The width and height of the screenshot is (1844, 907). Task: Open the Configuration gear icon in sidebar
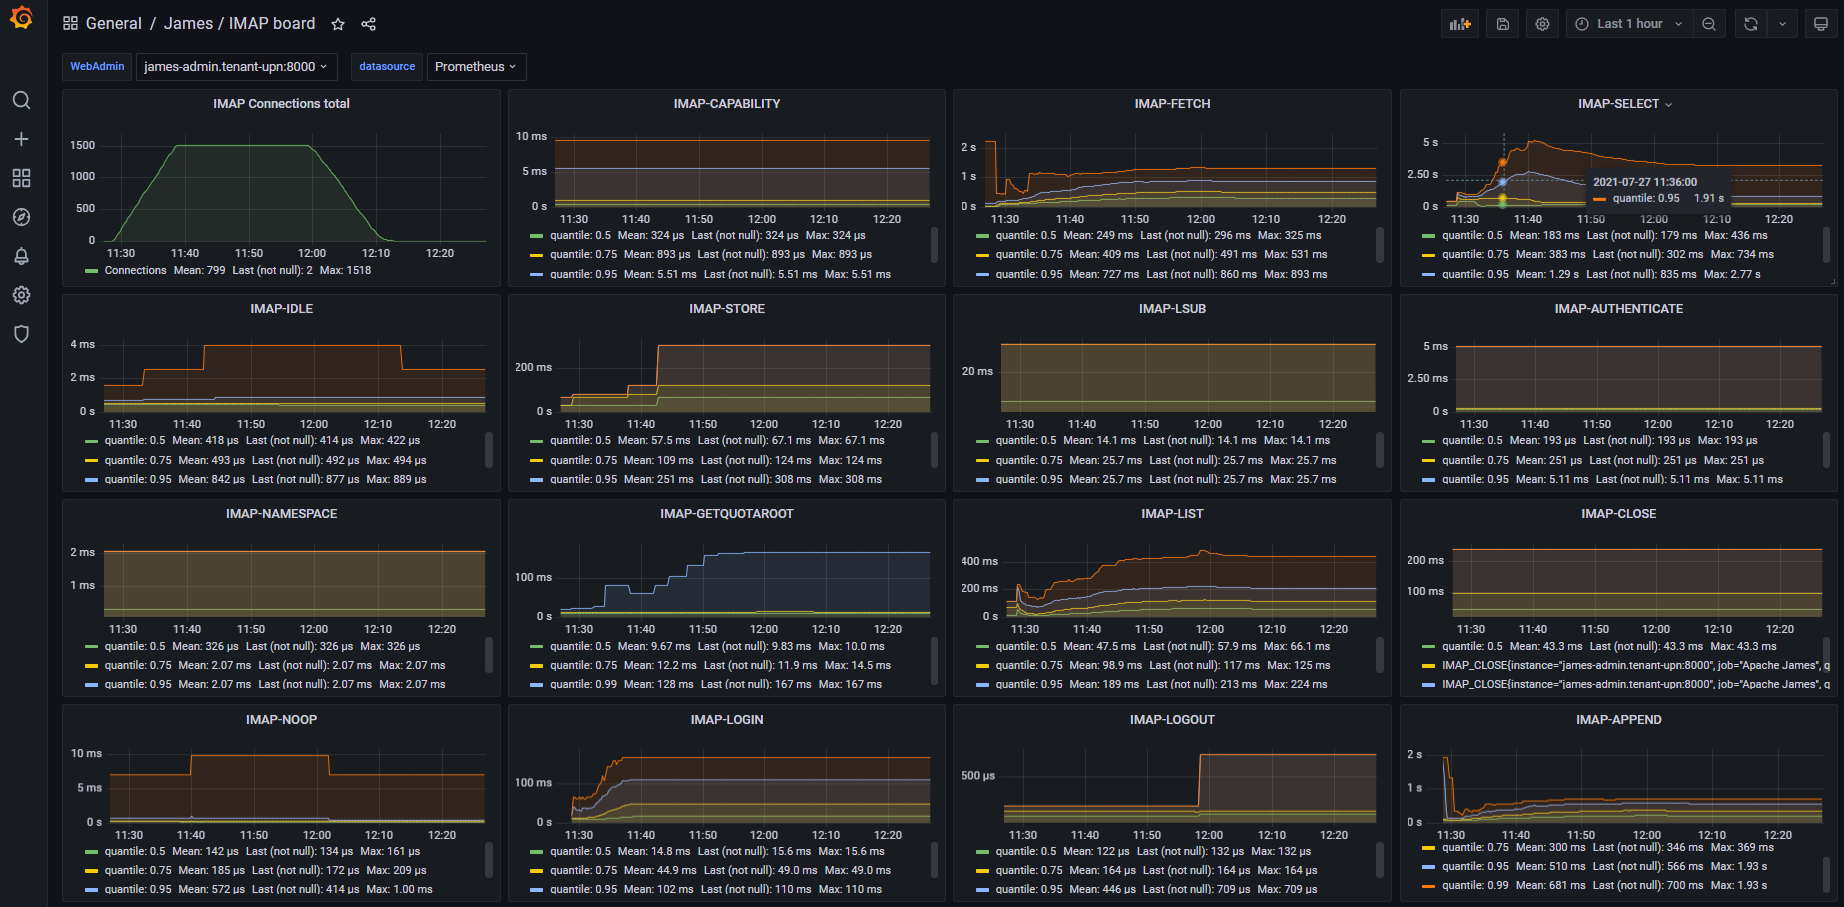pos(21,295)
